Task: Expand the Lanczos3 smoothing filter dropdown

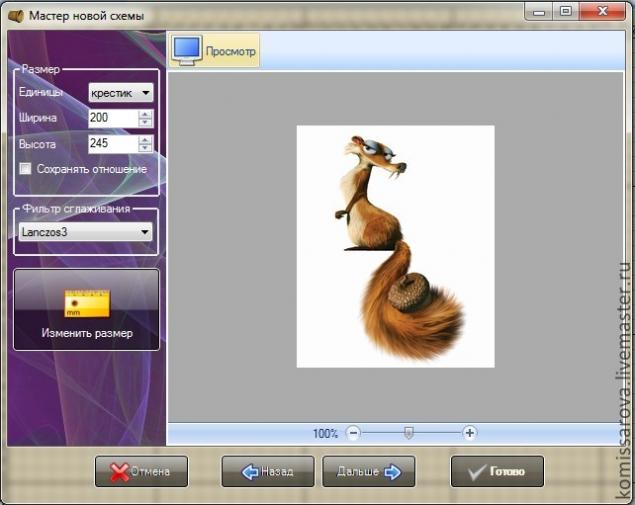Action: tap(85, 232)
